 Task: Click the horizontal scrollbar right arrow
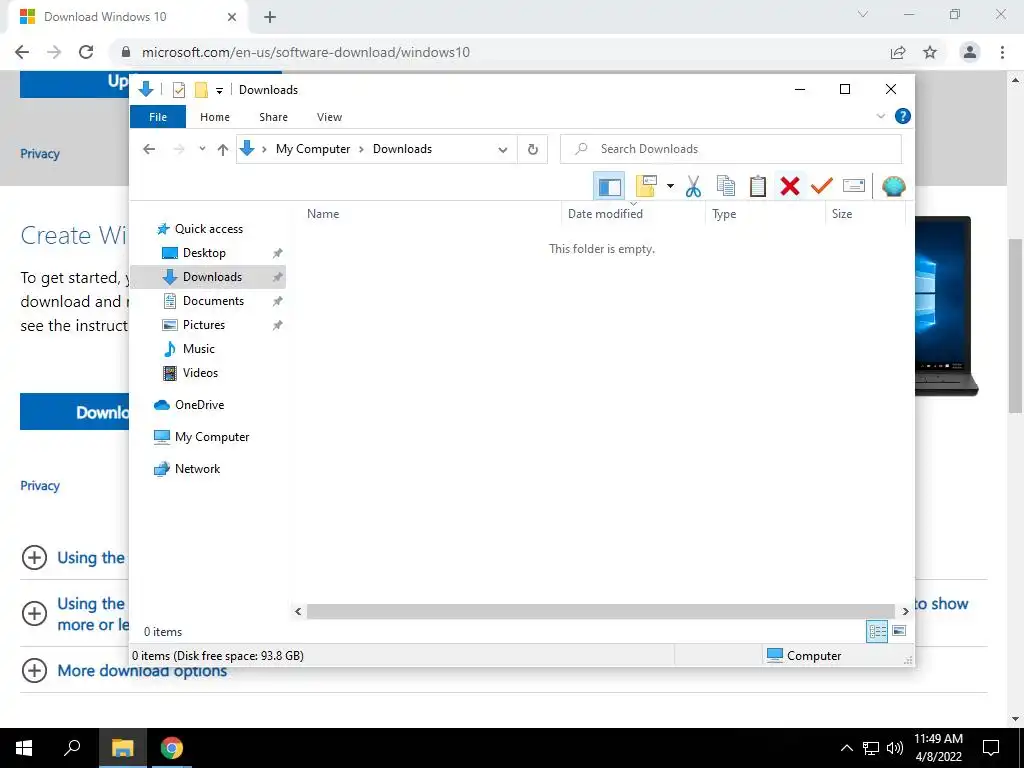[905, 611]
